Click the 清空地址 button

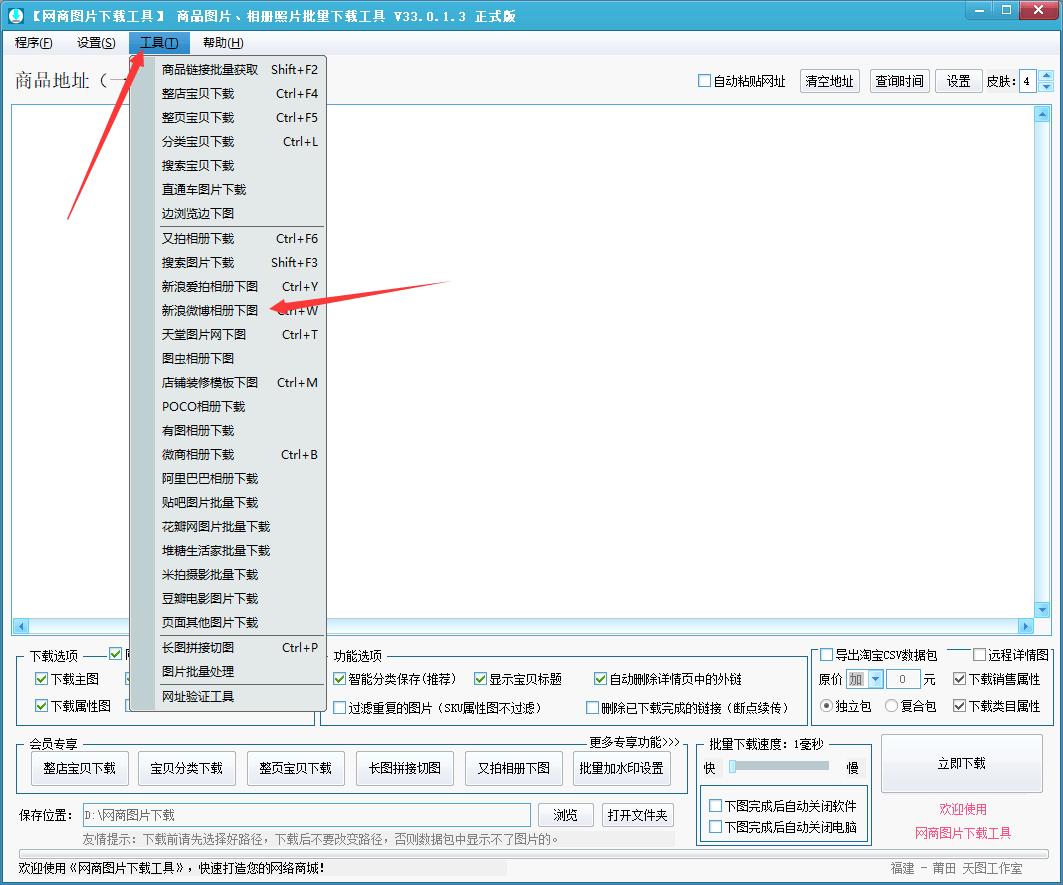829,81
